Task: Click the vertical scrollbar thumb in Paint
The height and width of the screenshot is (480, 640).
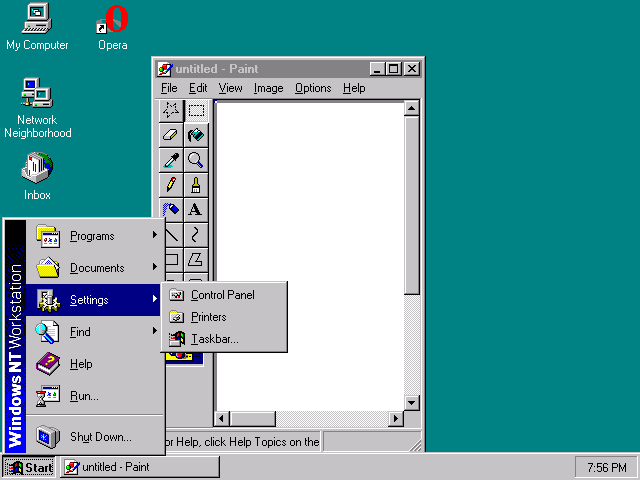Action: coord(411,205)
